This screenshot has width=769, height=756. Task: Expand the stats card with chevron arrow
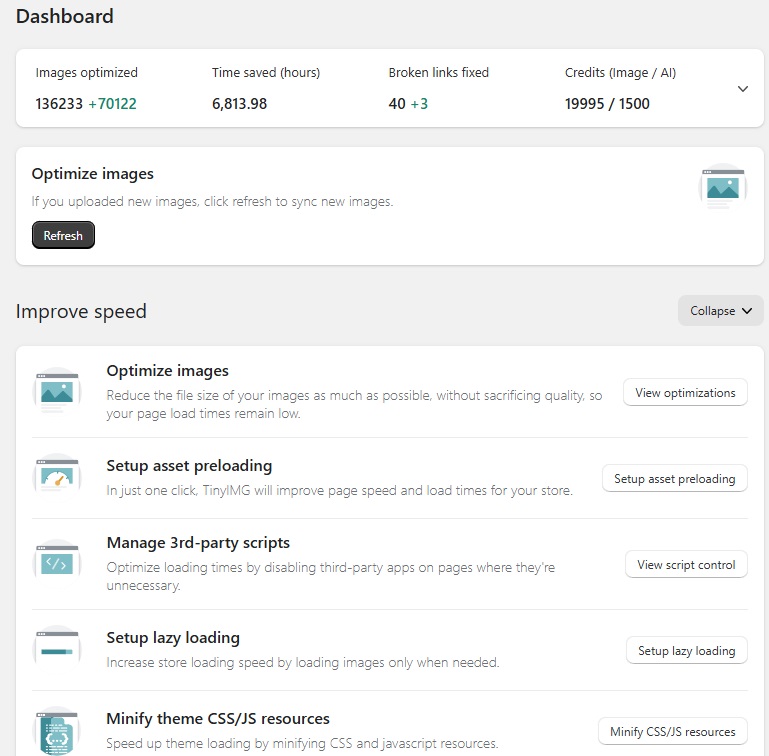[742, 89]
